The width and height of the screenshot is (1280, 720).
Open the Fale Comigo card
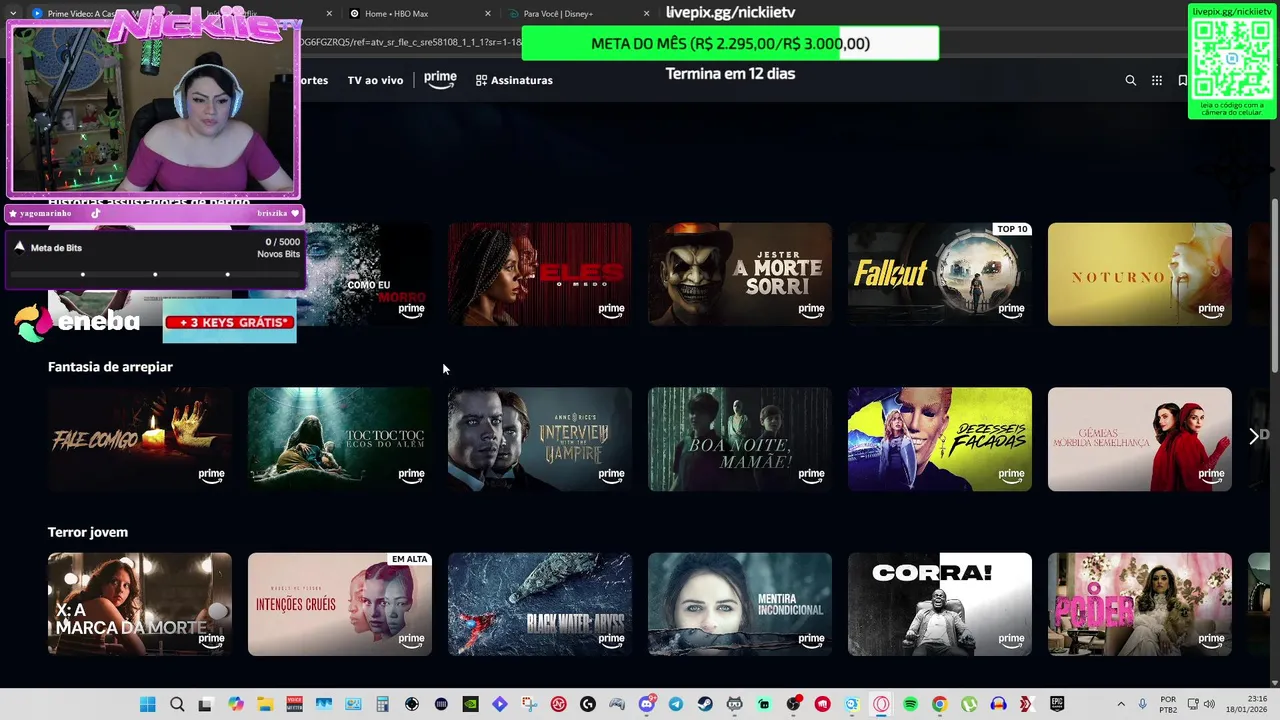click(140, 439)
